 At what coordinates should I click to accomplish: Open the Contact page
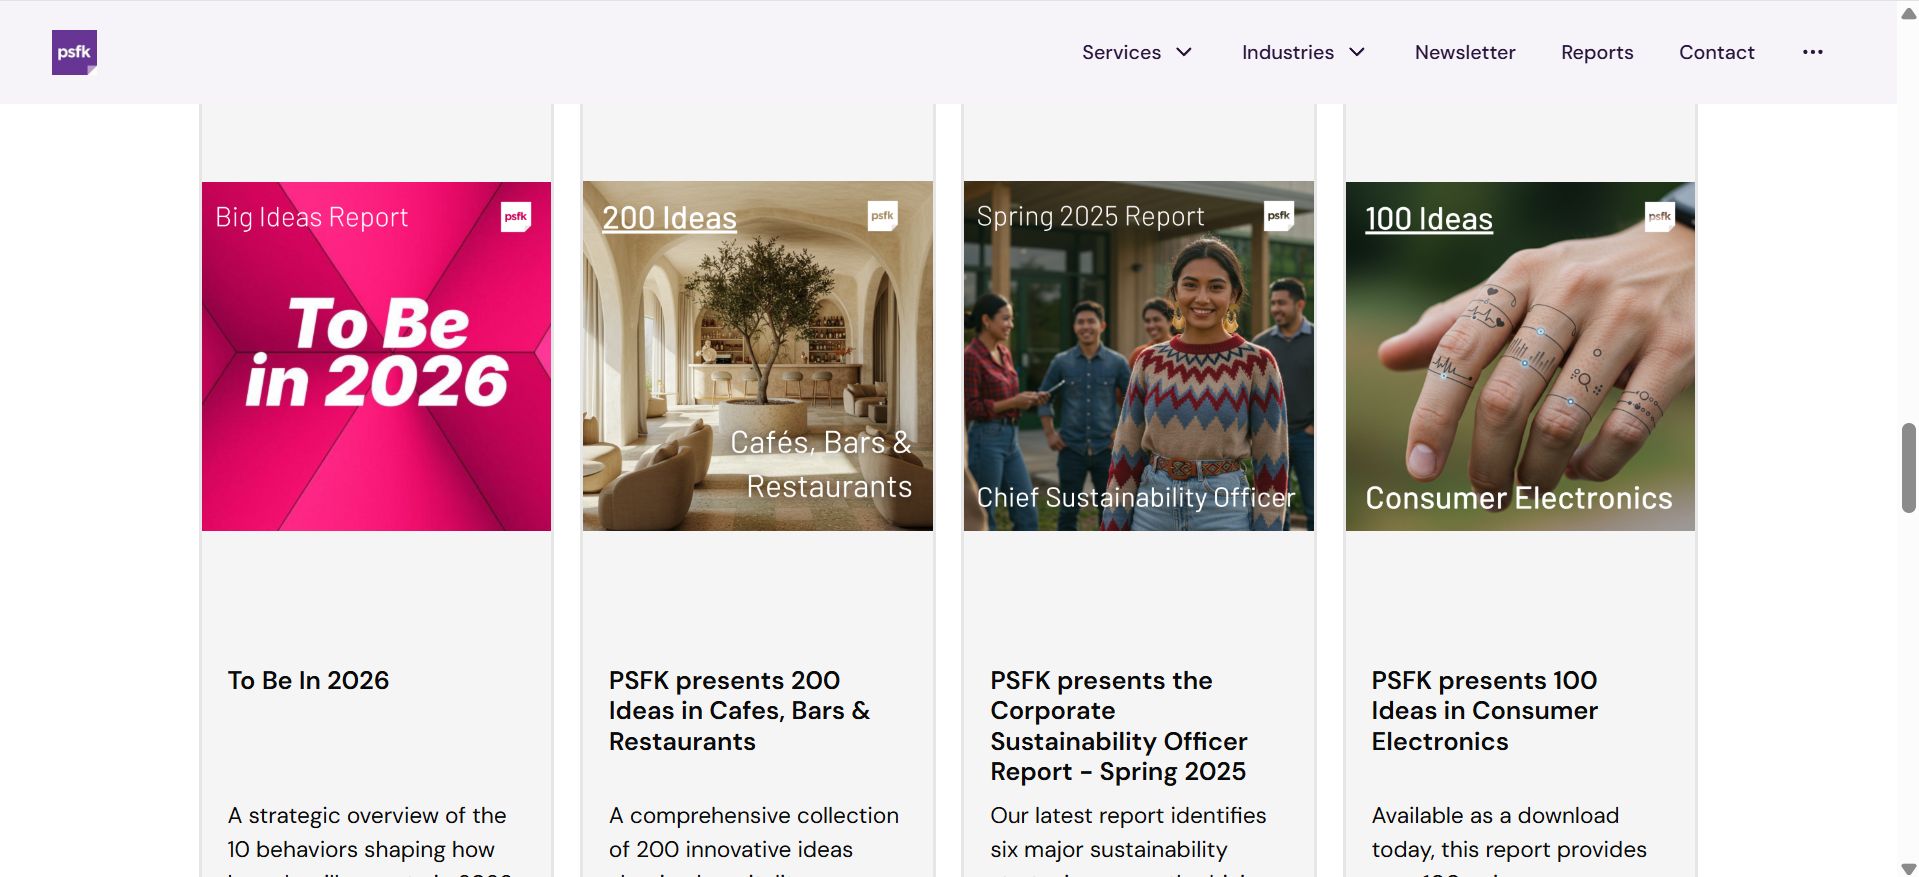[1716, 52]
